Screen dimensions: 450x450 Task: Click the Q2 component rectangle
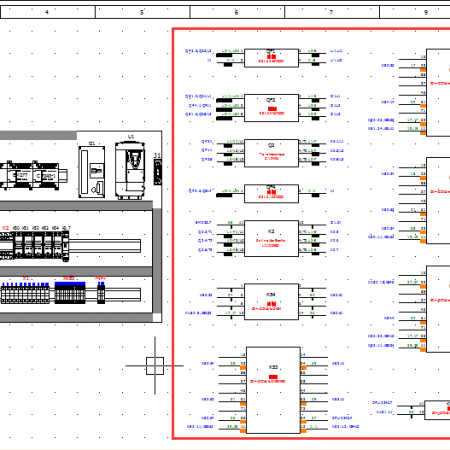pyautogui.click(x=271, y=153)
